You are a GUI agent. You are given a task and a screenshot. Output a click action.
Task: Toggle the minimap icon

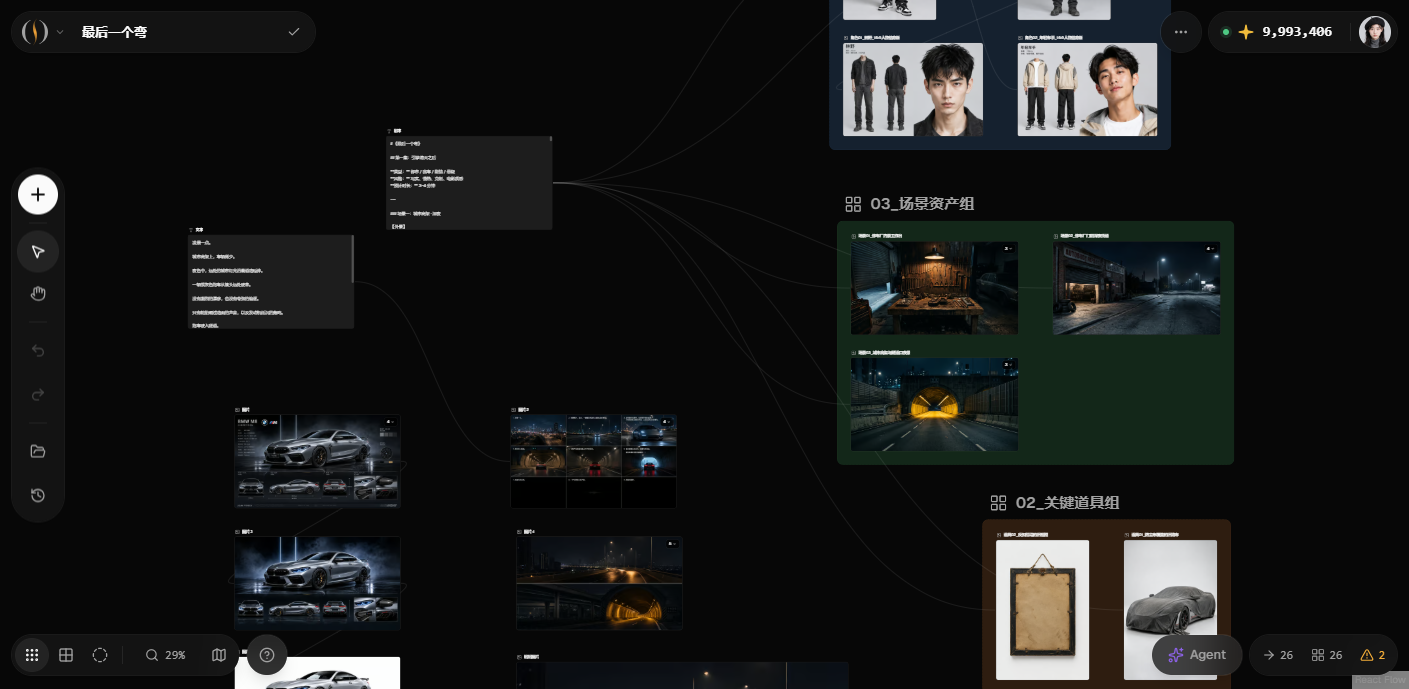coord(219,655)
